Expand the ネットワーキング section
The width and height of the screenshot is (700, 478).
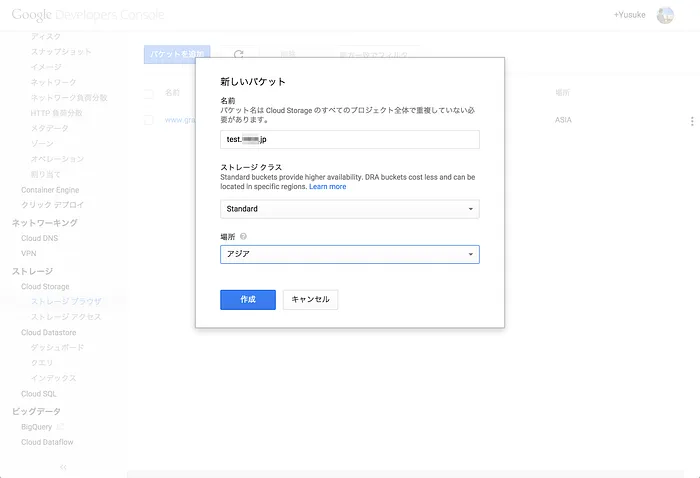(45, 223)
